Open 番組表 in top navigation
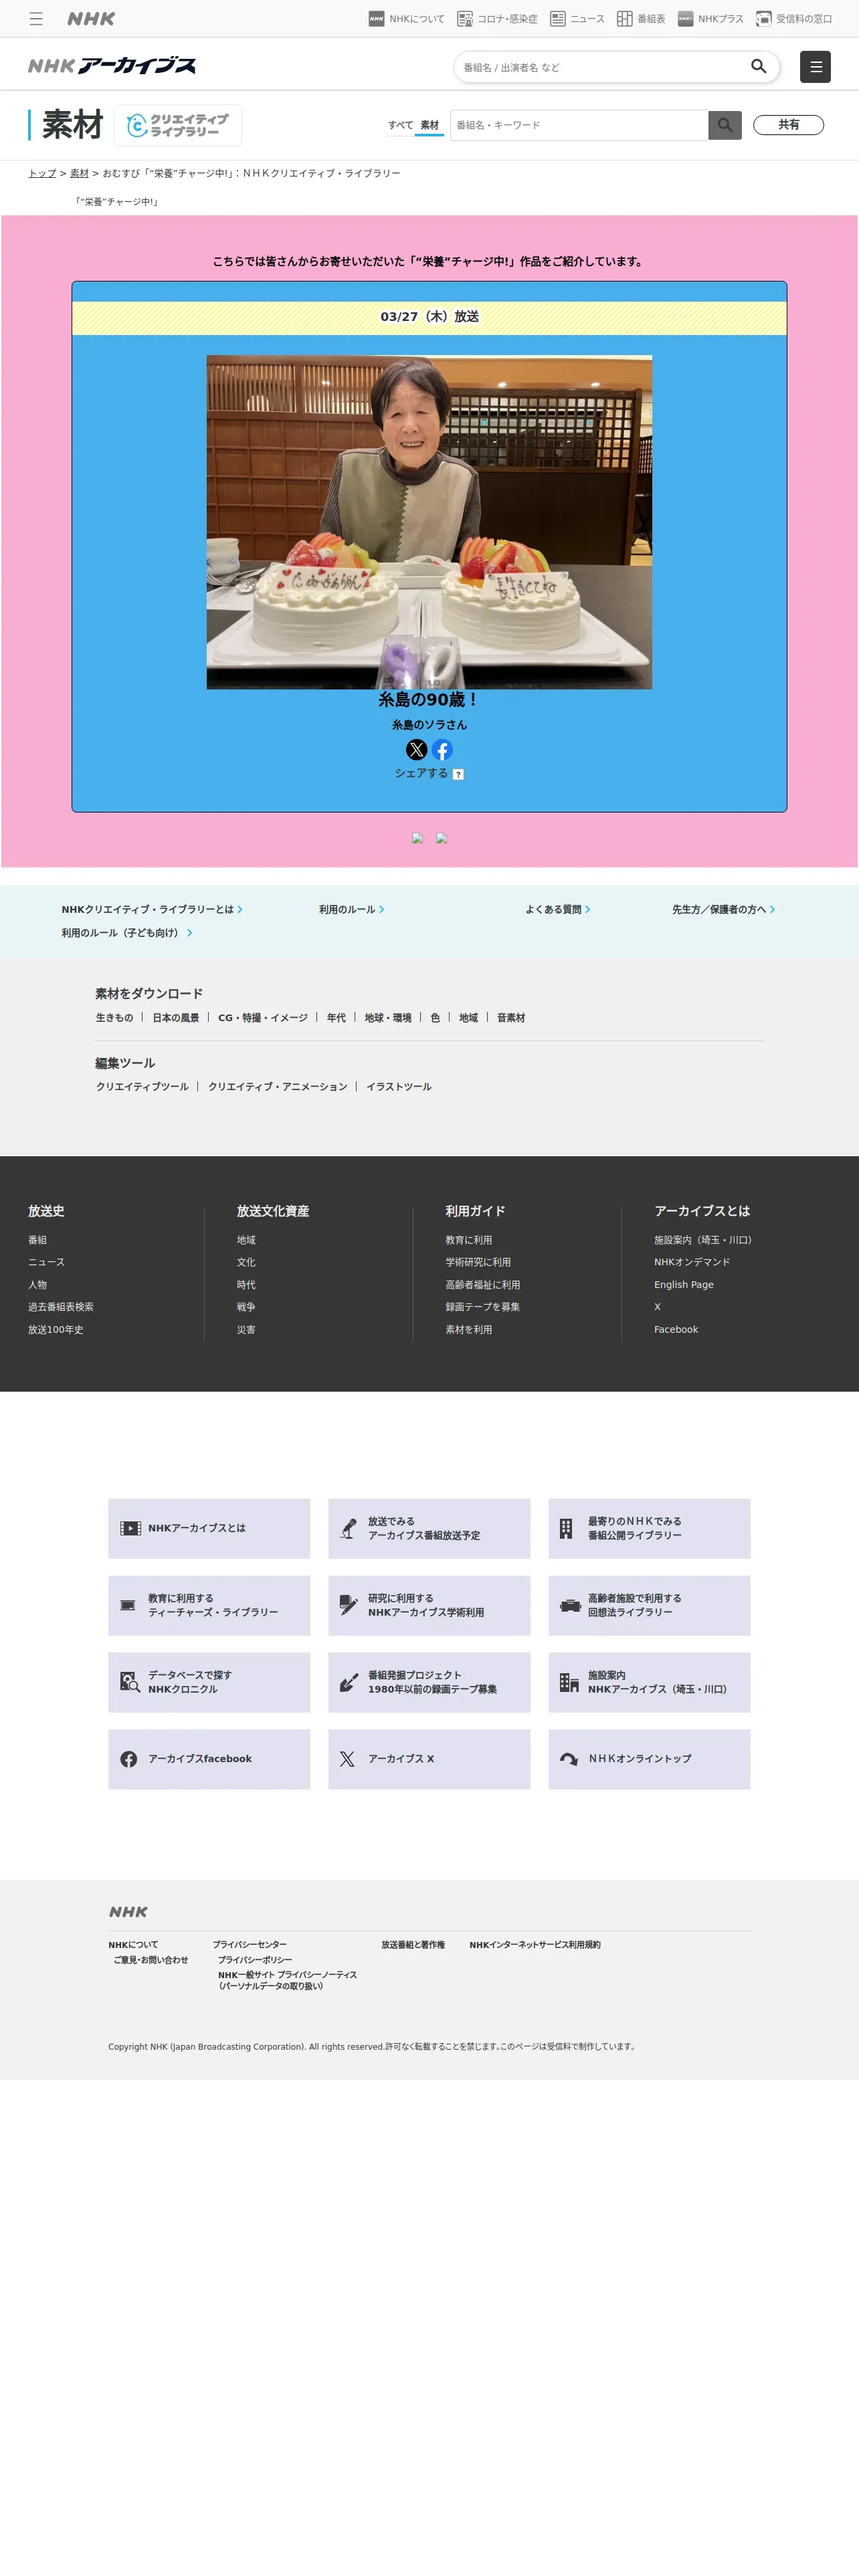This screenshot has width=859, height=2576. 641,19
